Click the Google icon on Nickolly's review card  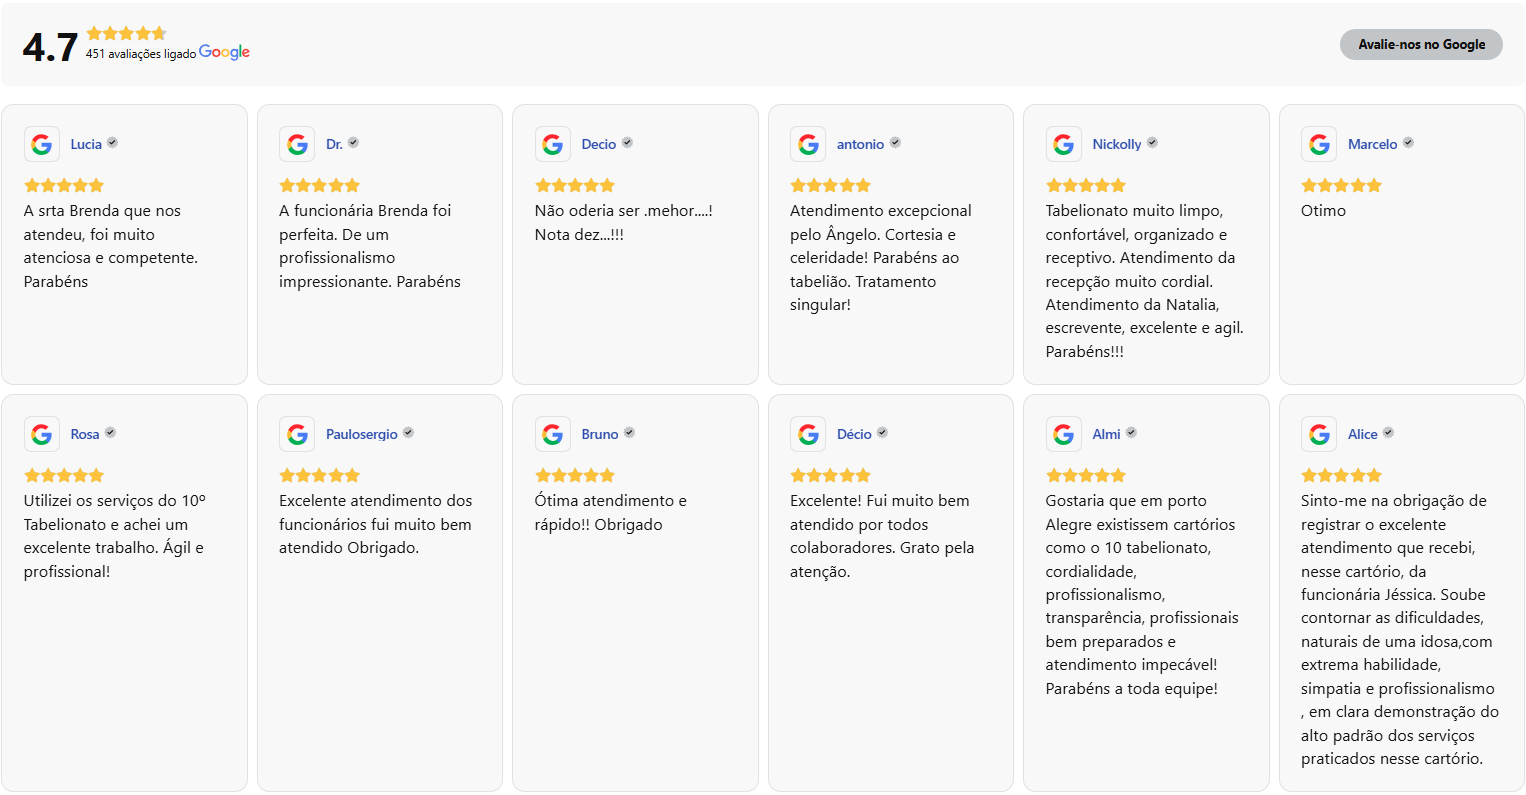pyautogui.click(x=1064, y=144)
